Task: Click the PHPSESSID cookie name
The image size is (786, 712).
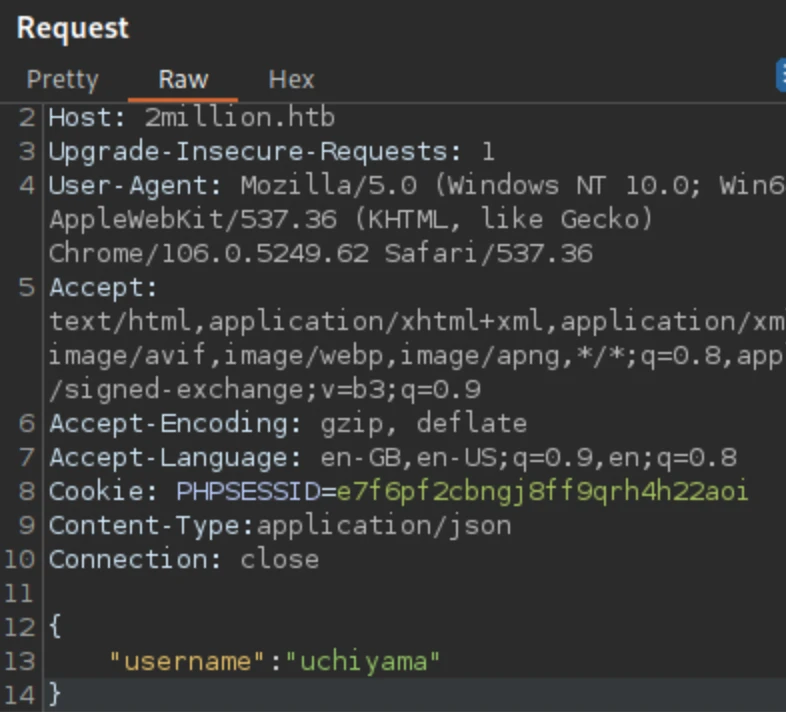Action: [x=249, y=492]
